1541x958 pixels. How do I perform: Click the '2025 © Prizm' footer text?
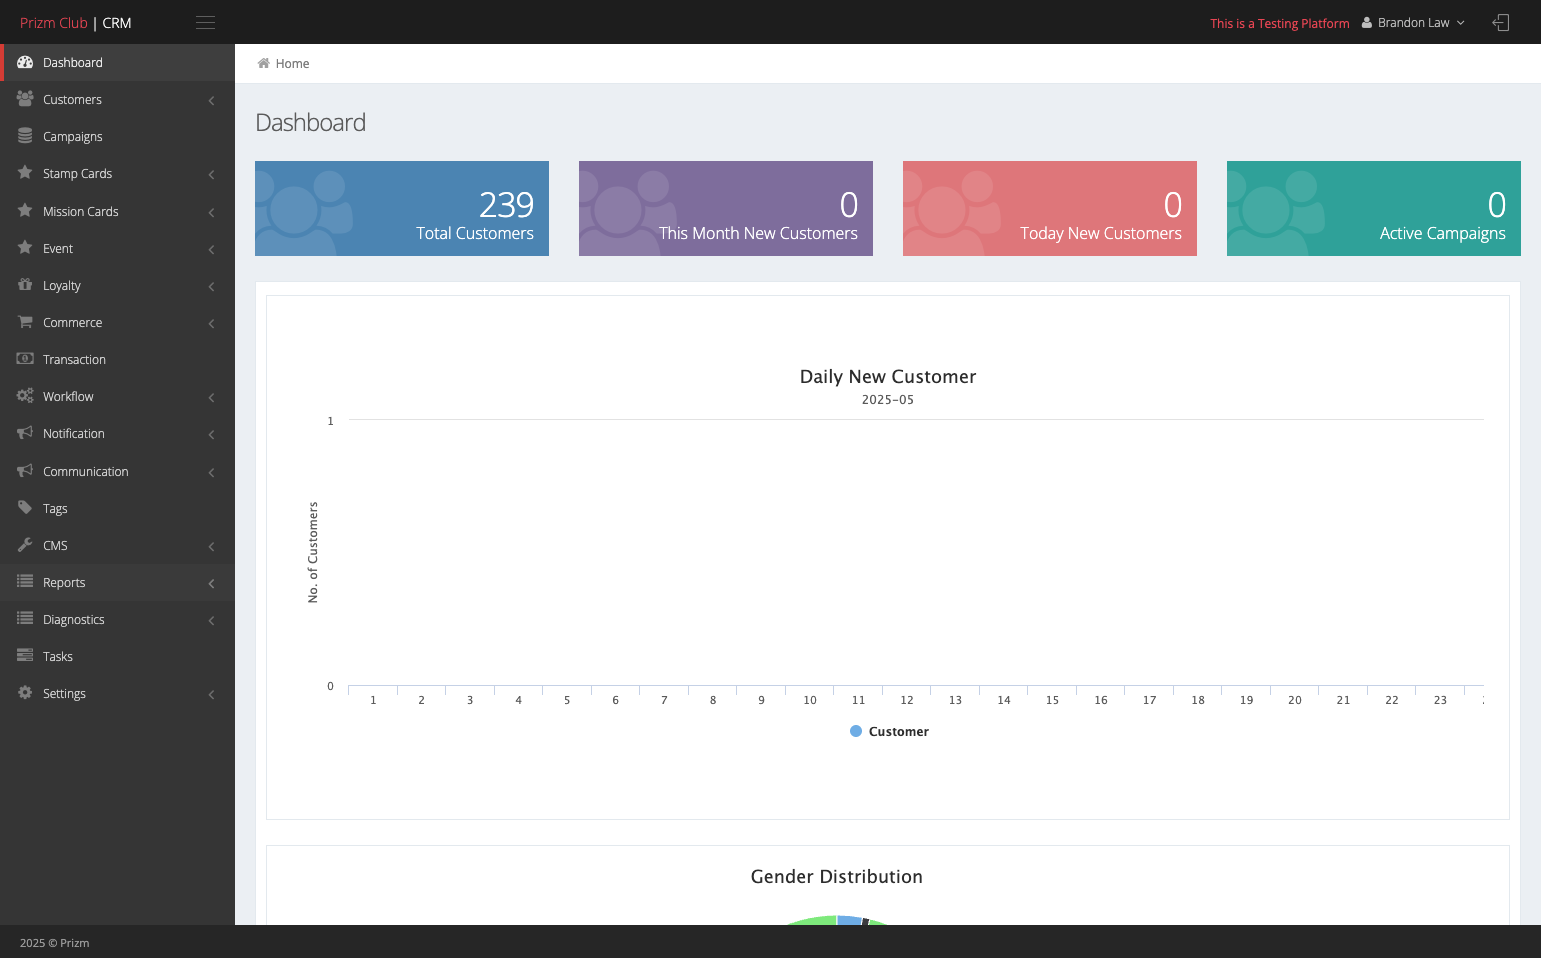(x=55, y=942)
